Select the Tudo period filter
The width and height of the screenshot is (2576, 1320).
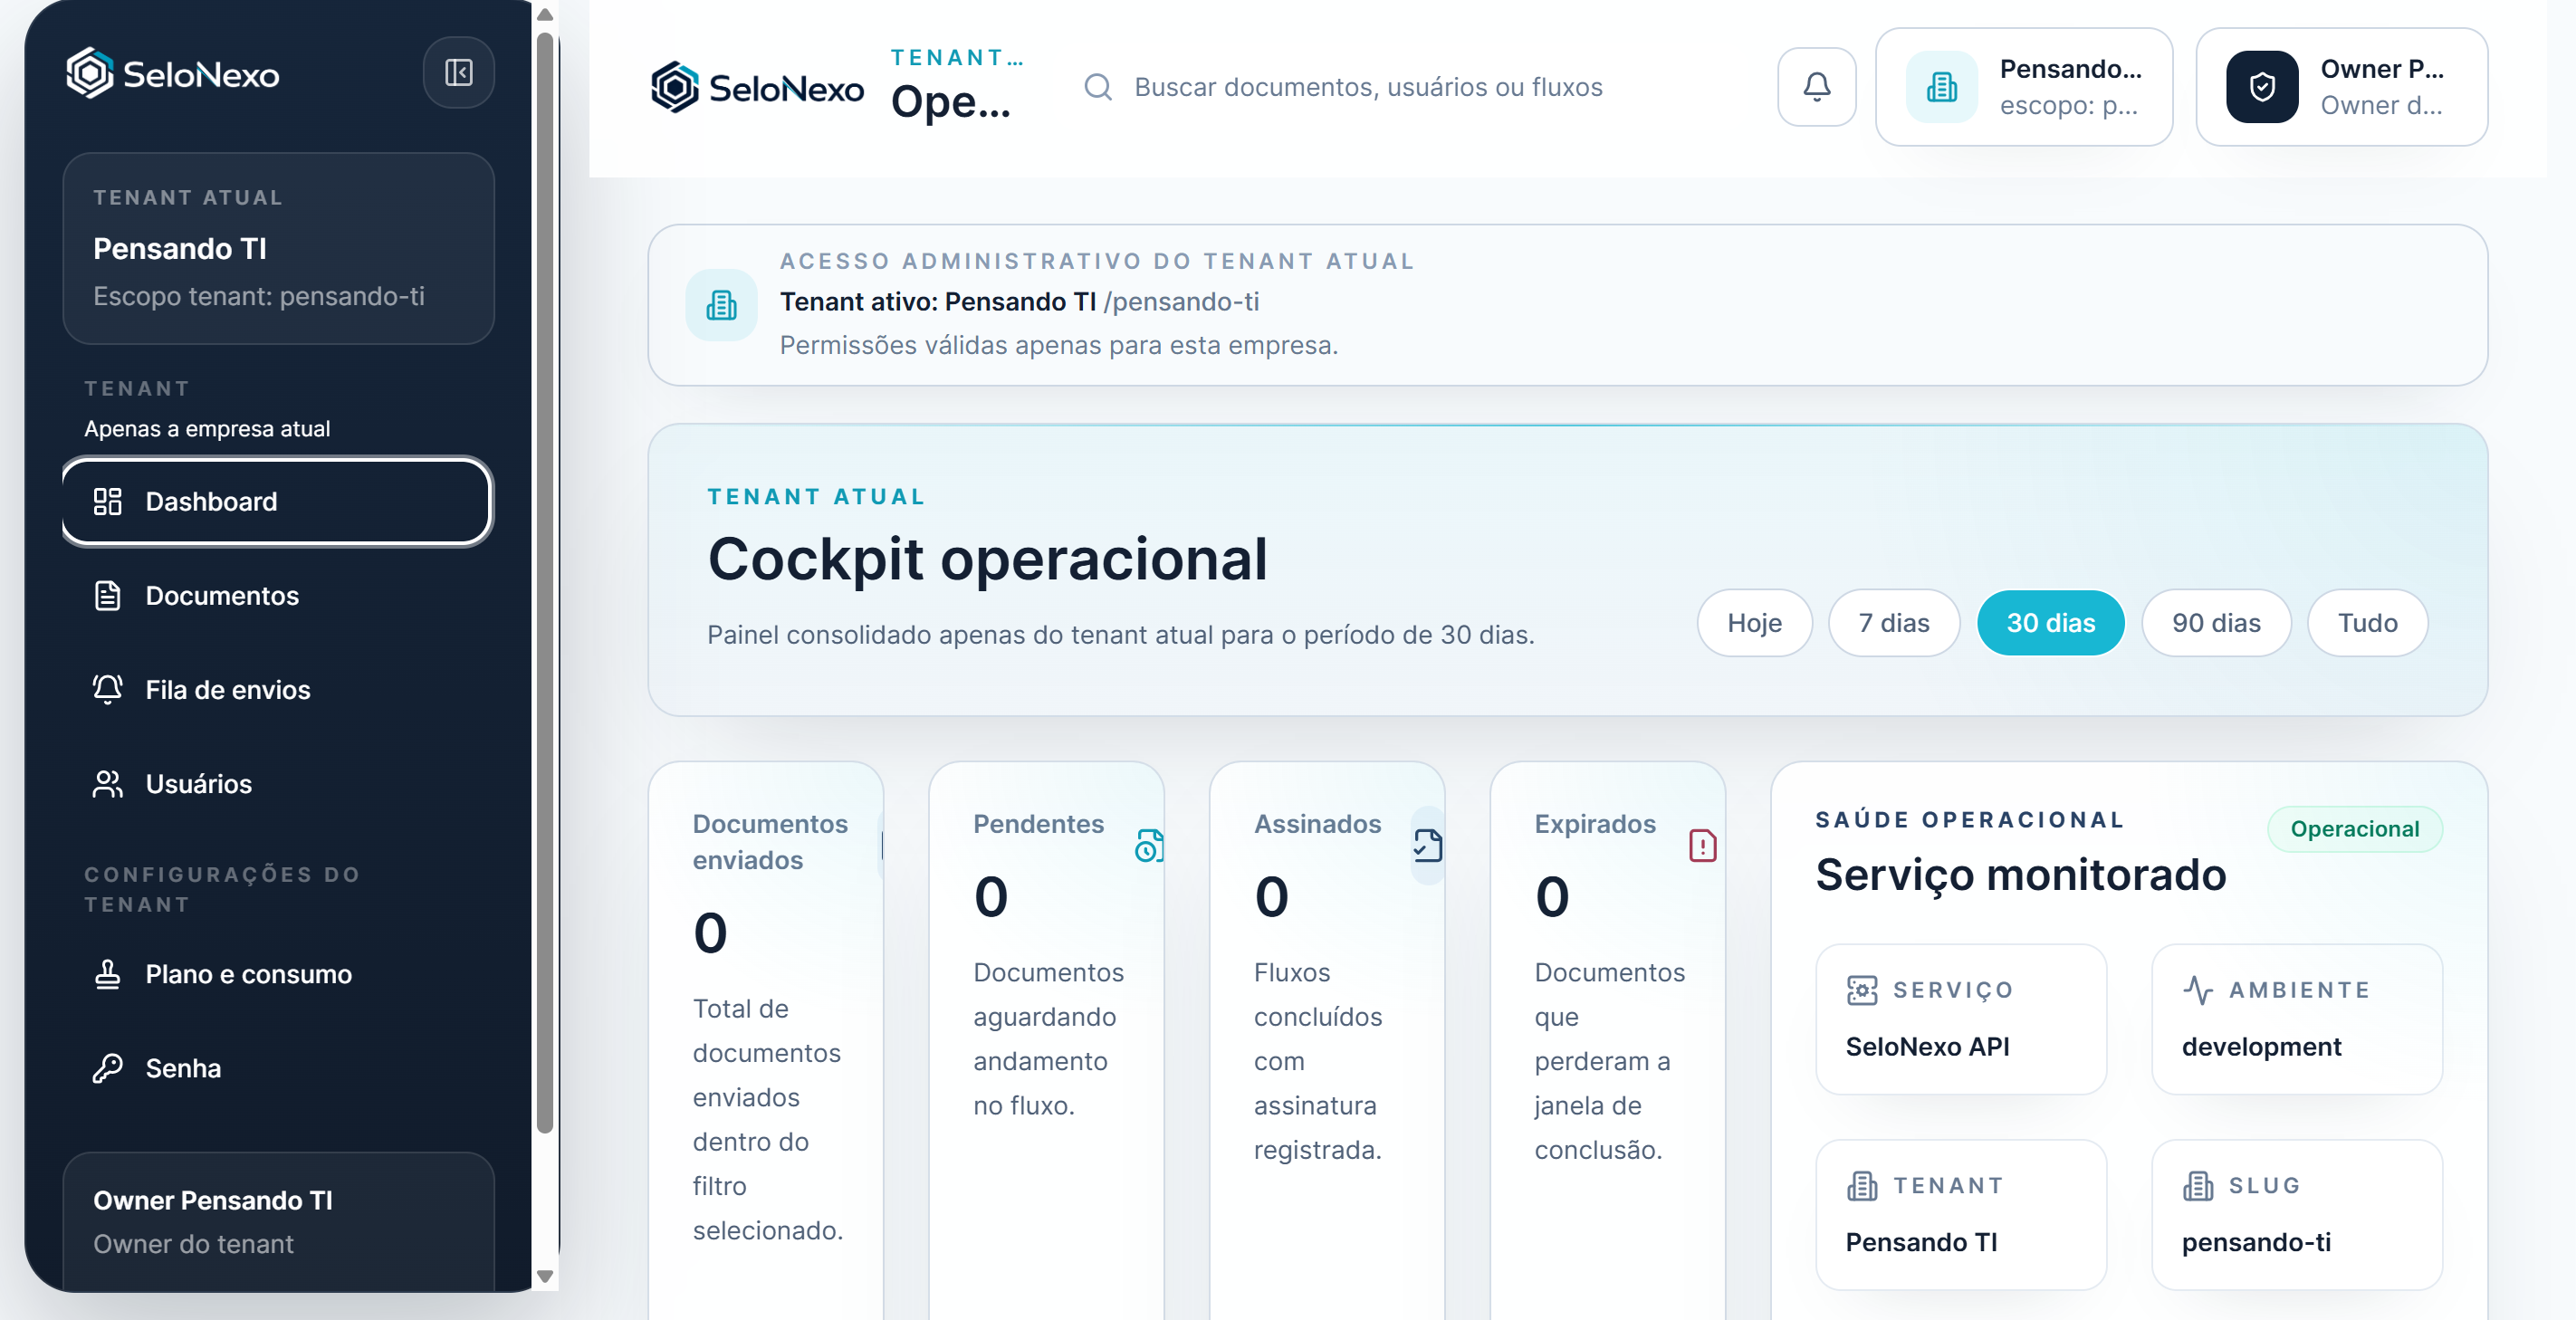2367,623
